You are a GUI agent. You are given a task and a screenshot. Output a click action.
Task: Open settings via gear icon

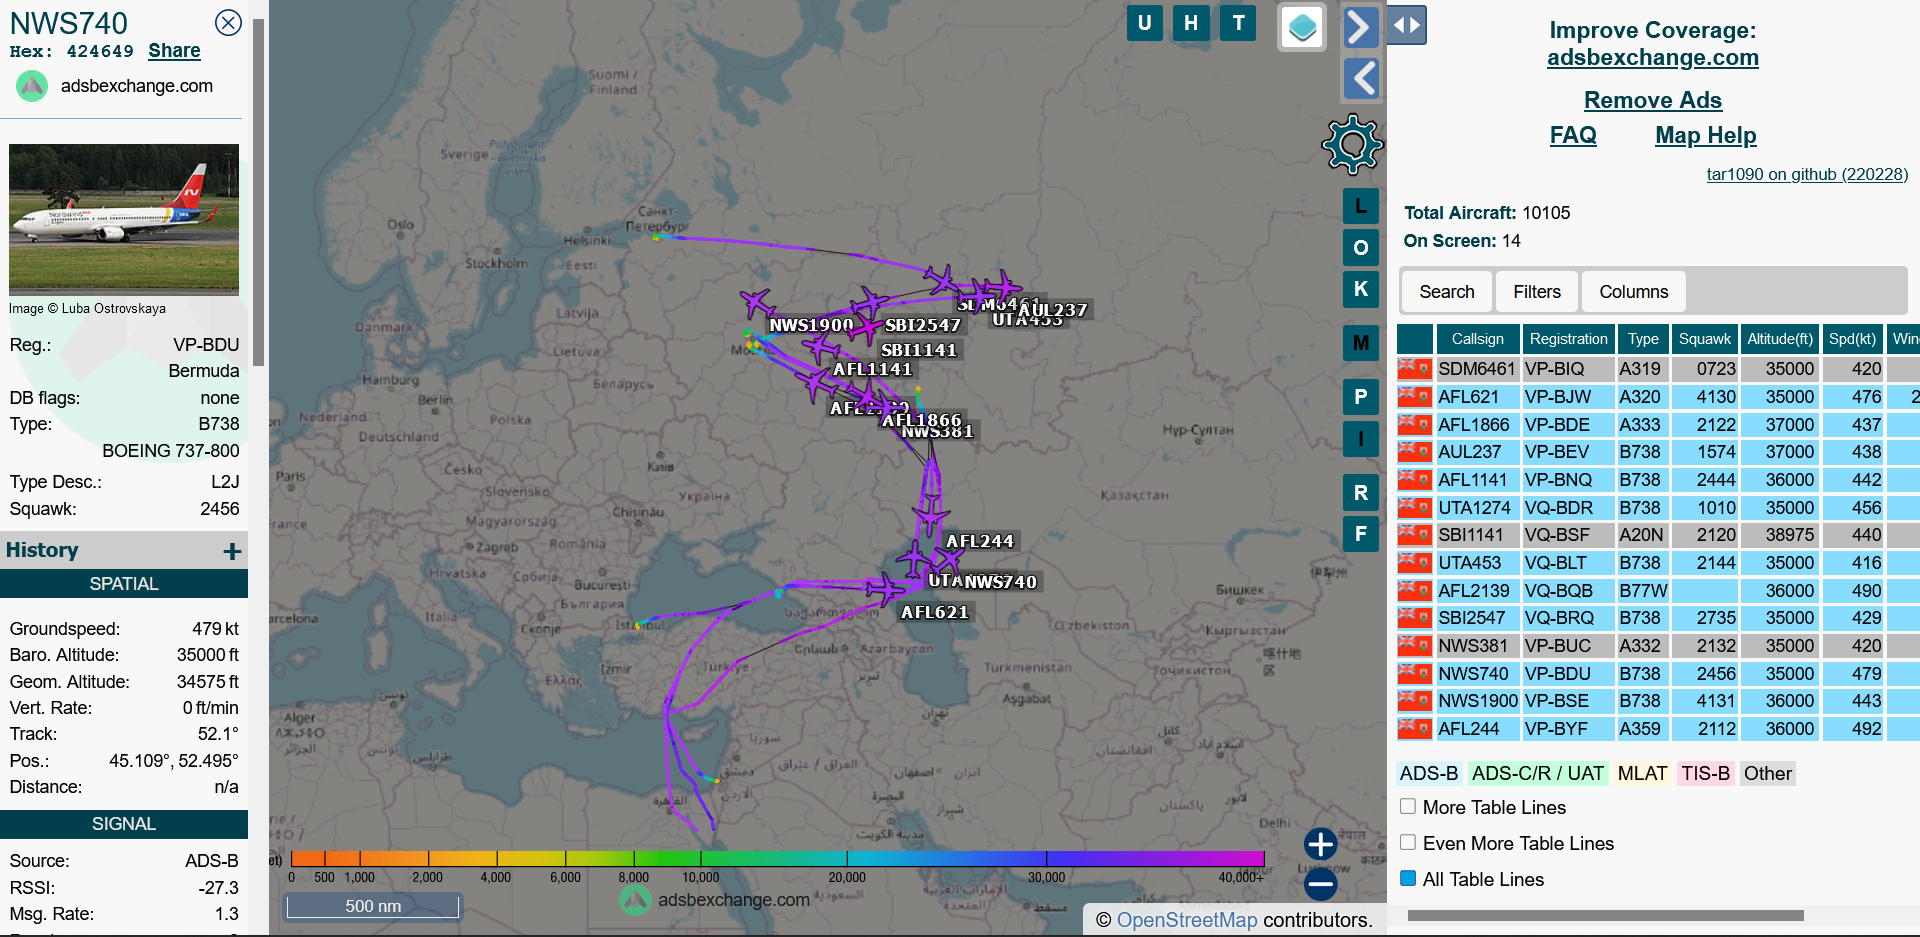click(x=1352, y=145)
